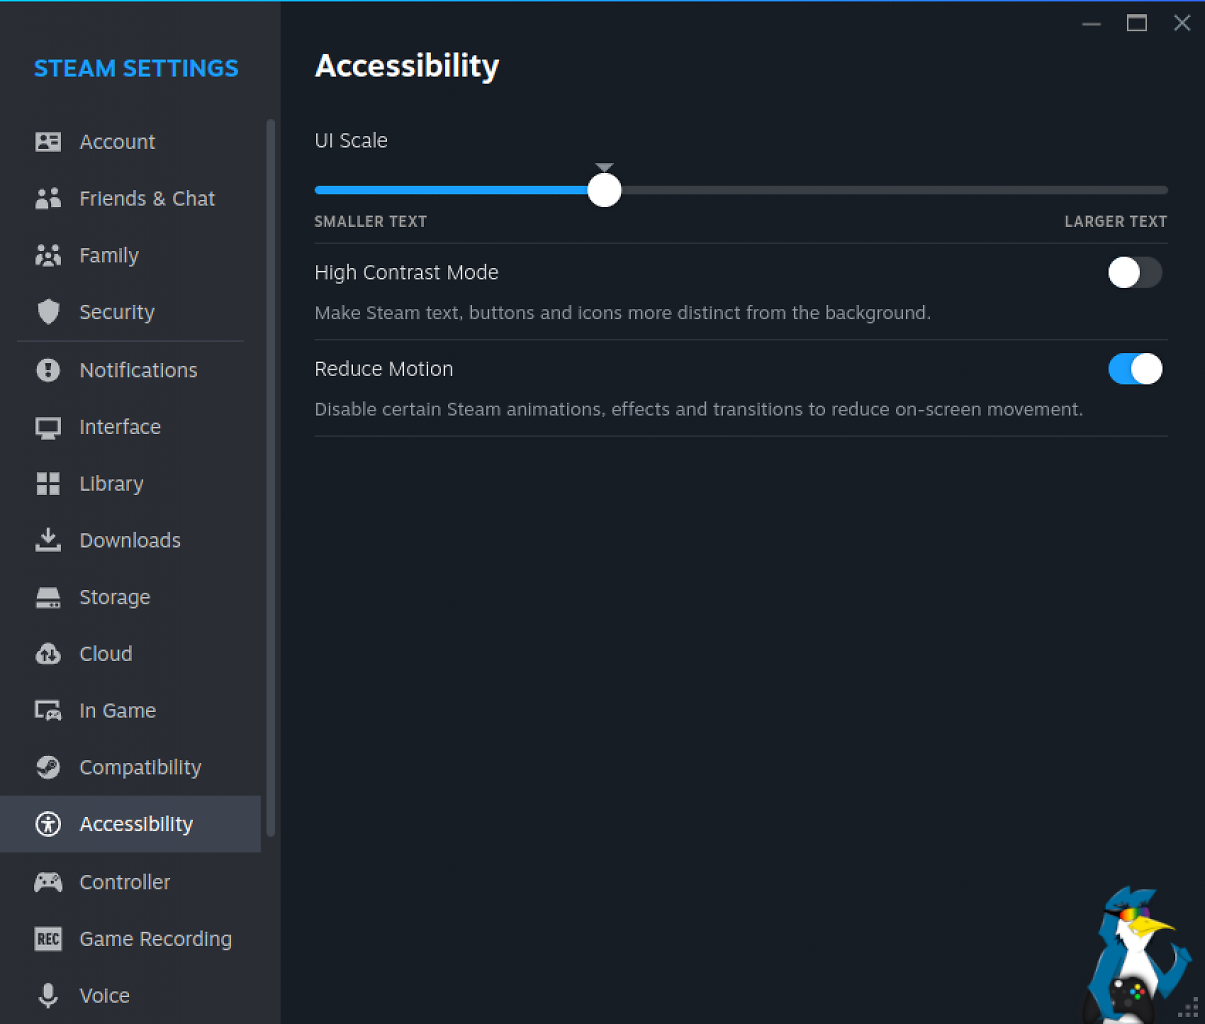
Task: Minimize the Steam Settings window
Action: click(x=1091, y=23)
